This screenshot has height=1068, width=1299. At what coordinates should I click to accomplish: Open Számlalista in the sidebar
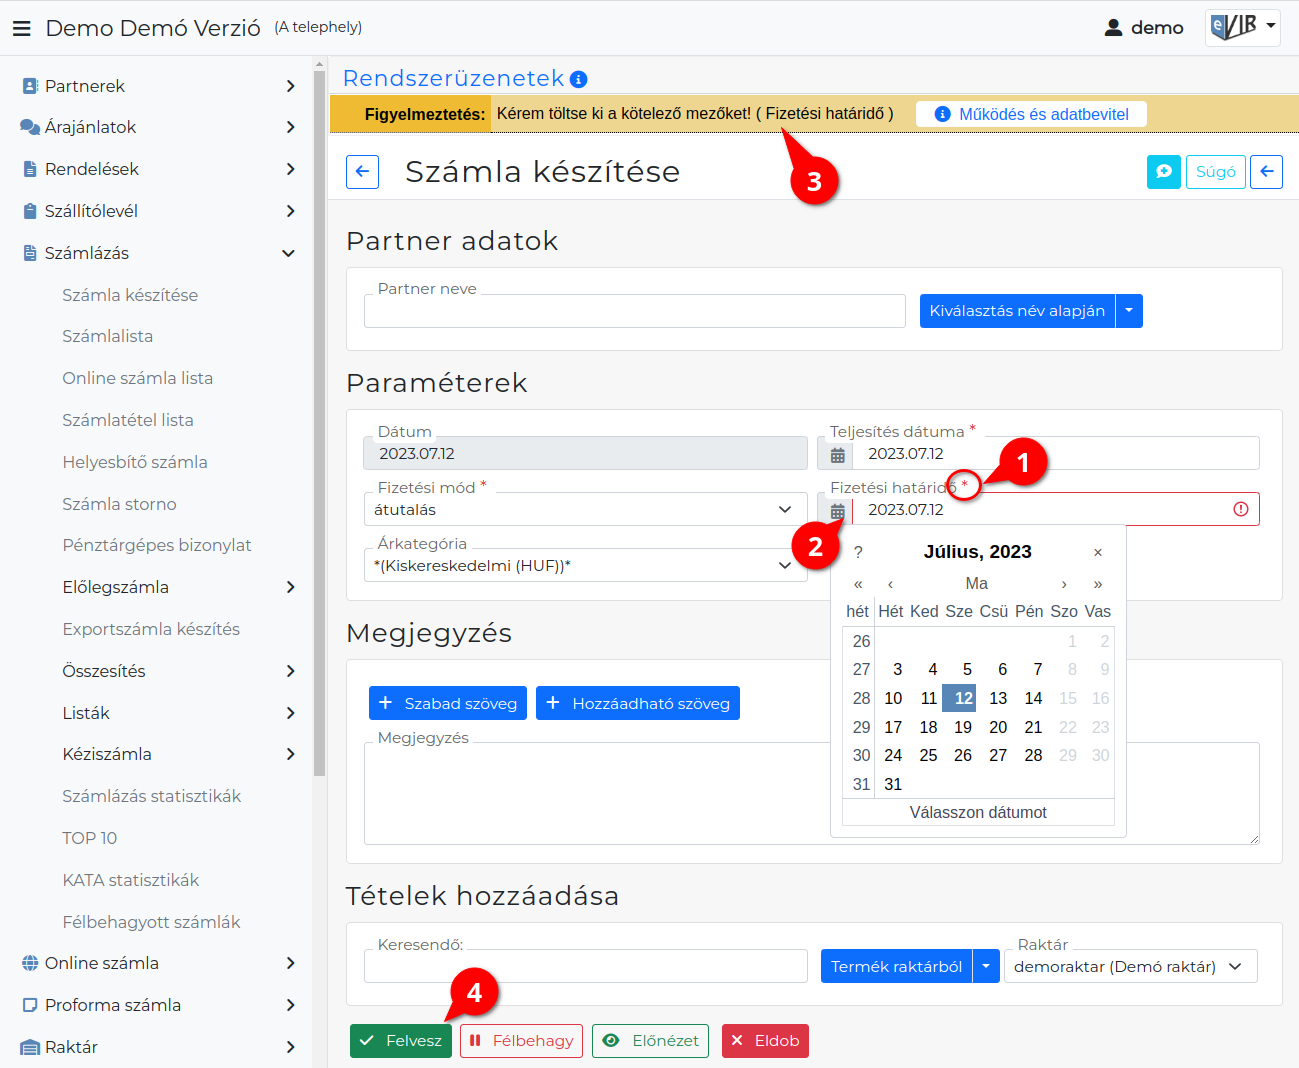coord(107,337)
